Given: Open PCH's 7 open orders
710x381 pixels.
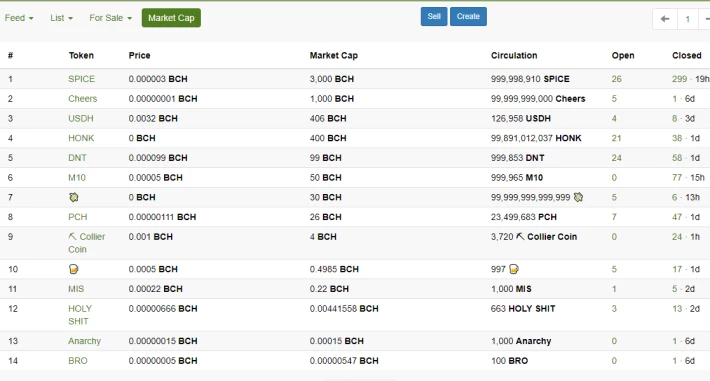Looking at the screenshot, I should click(x=614, y=217).
